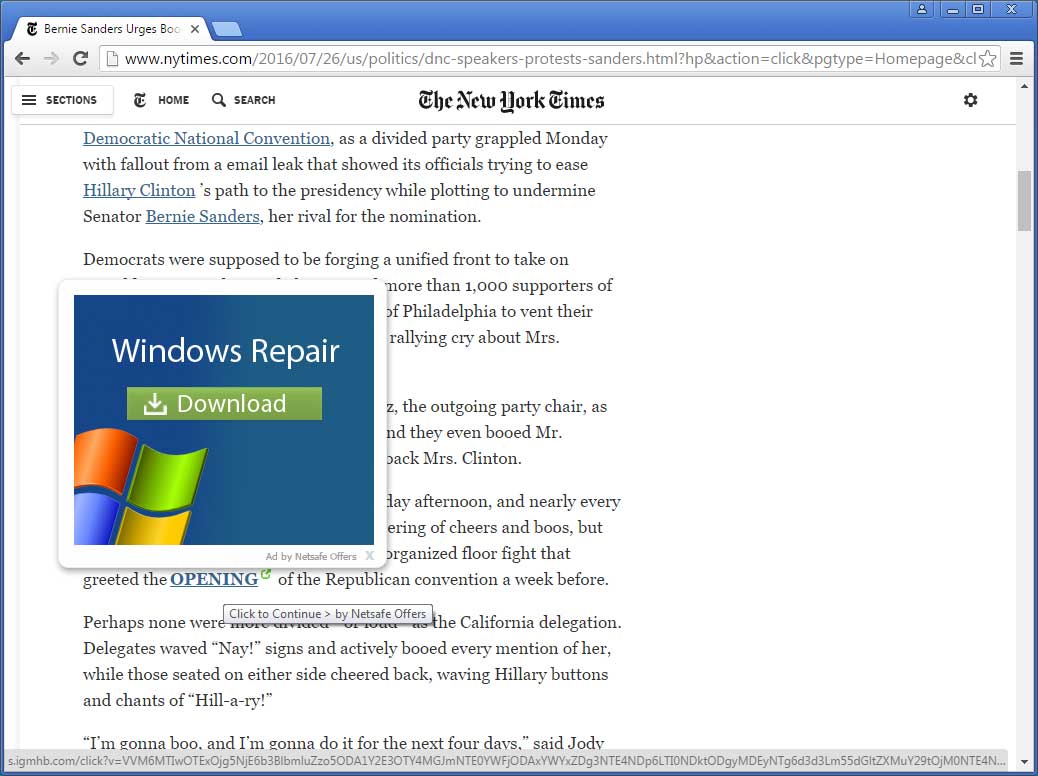1038x776 pixels.
Task: Click the Windows logo image in the ad
Action: 140,486
